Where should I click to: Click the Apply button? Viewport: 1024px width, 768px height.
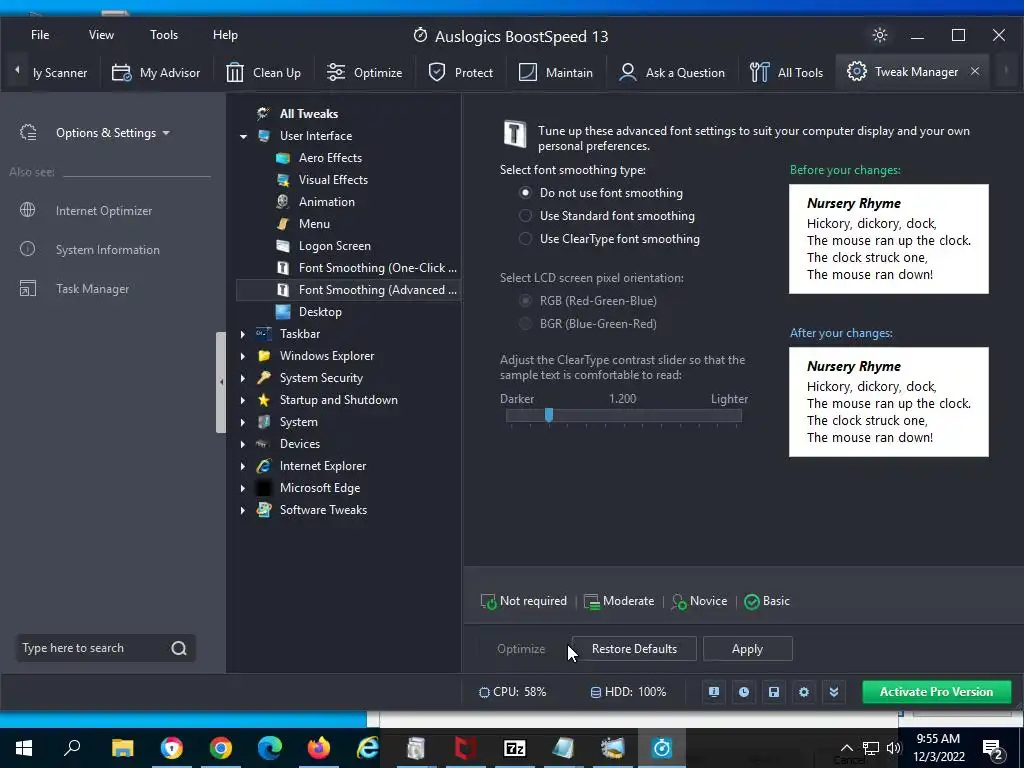[748, 648]
